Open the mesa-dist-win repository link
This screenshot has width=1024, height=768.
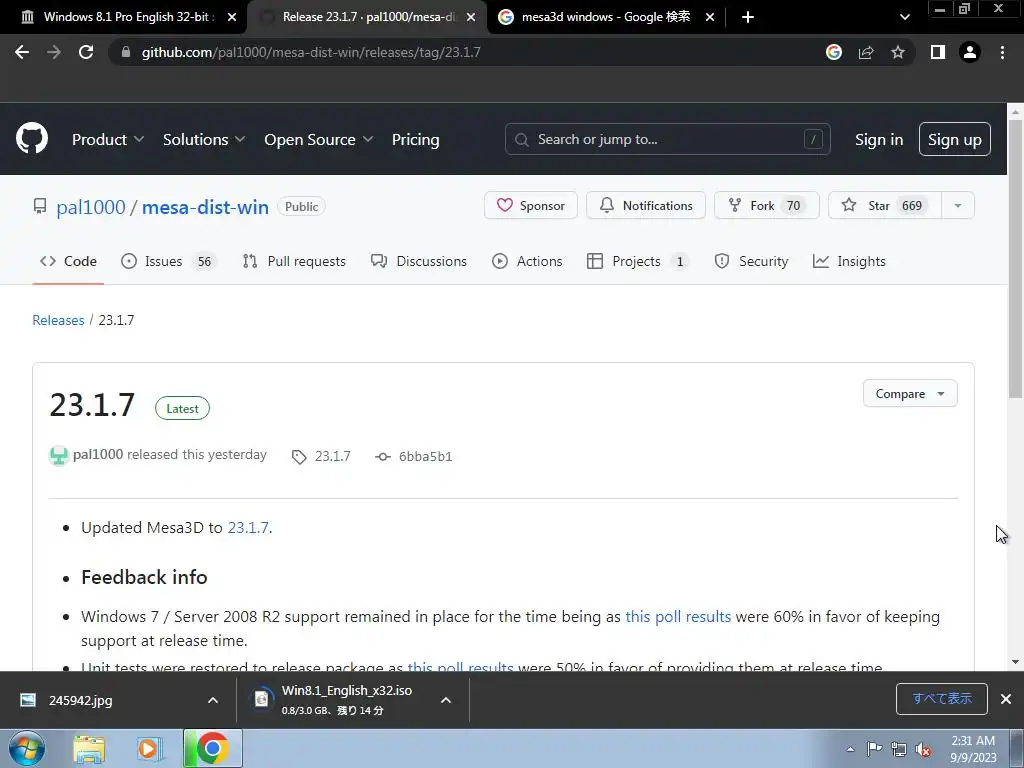(205, 207)
